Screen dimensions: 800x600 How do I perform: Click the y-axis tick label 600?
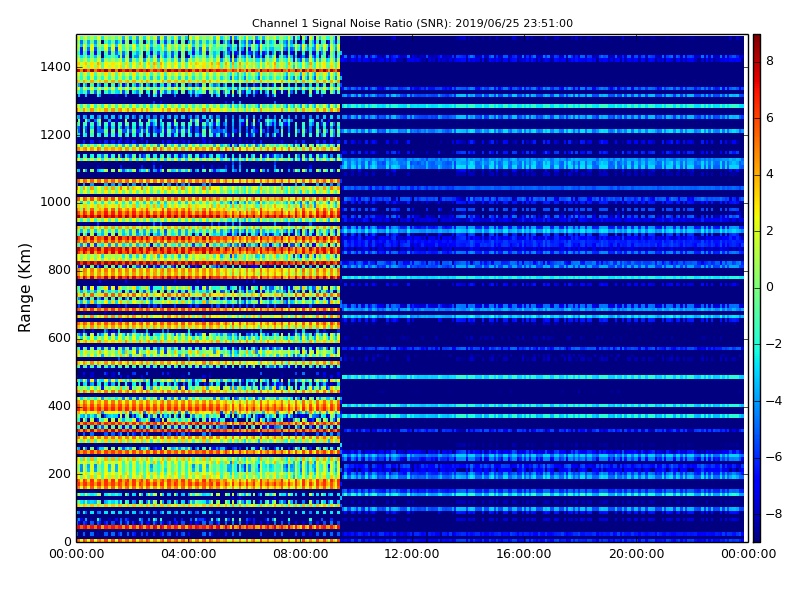[x=59, y=338]
